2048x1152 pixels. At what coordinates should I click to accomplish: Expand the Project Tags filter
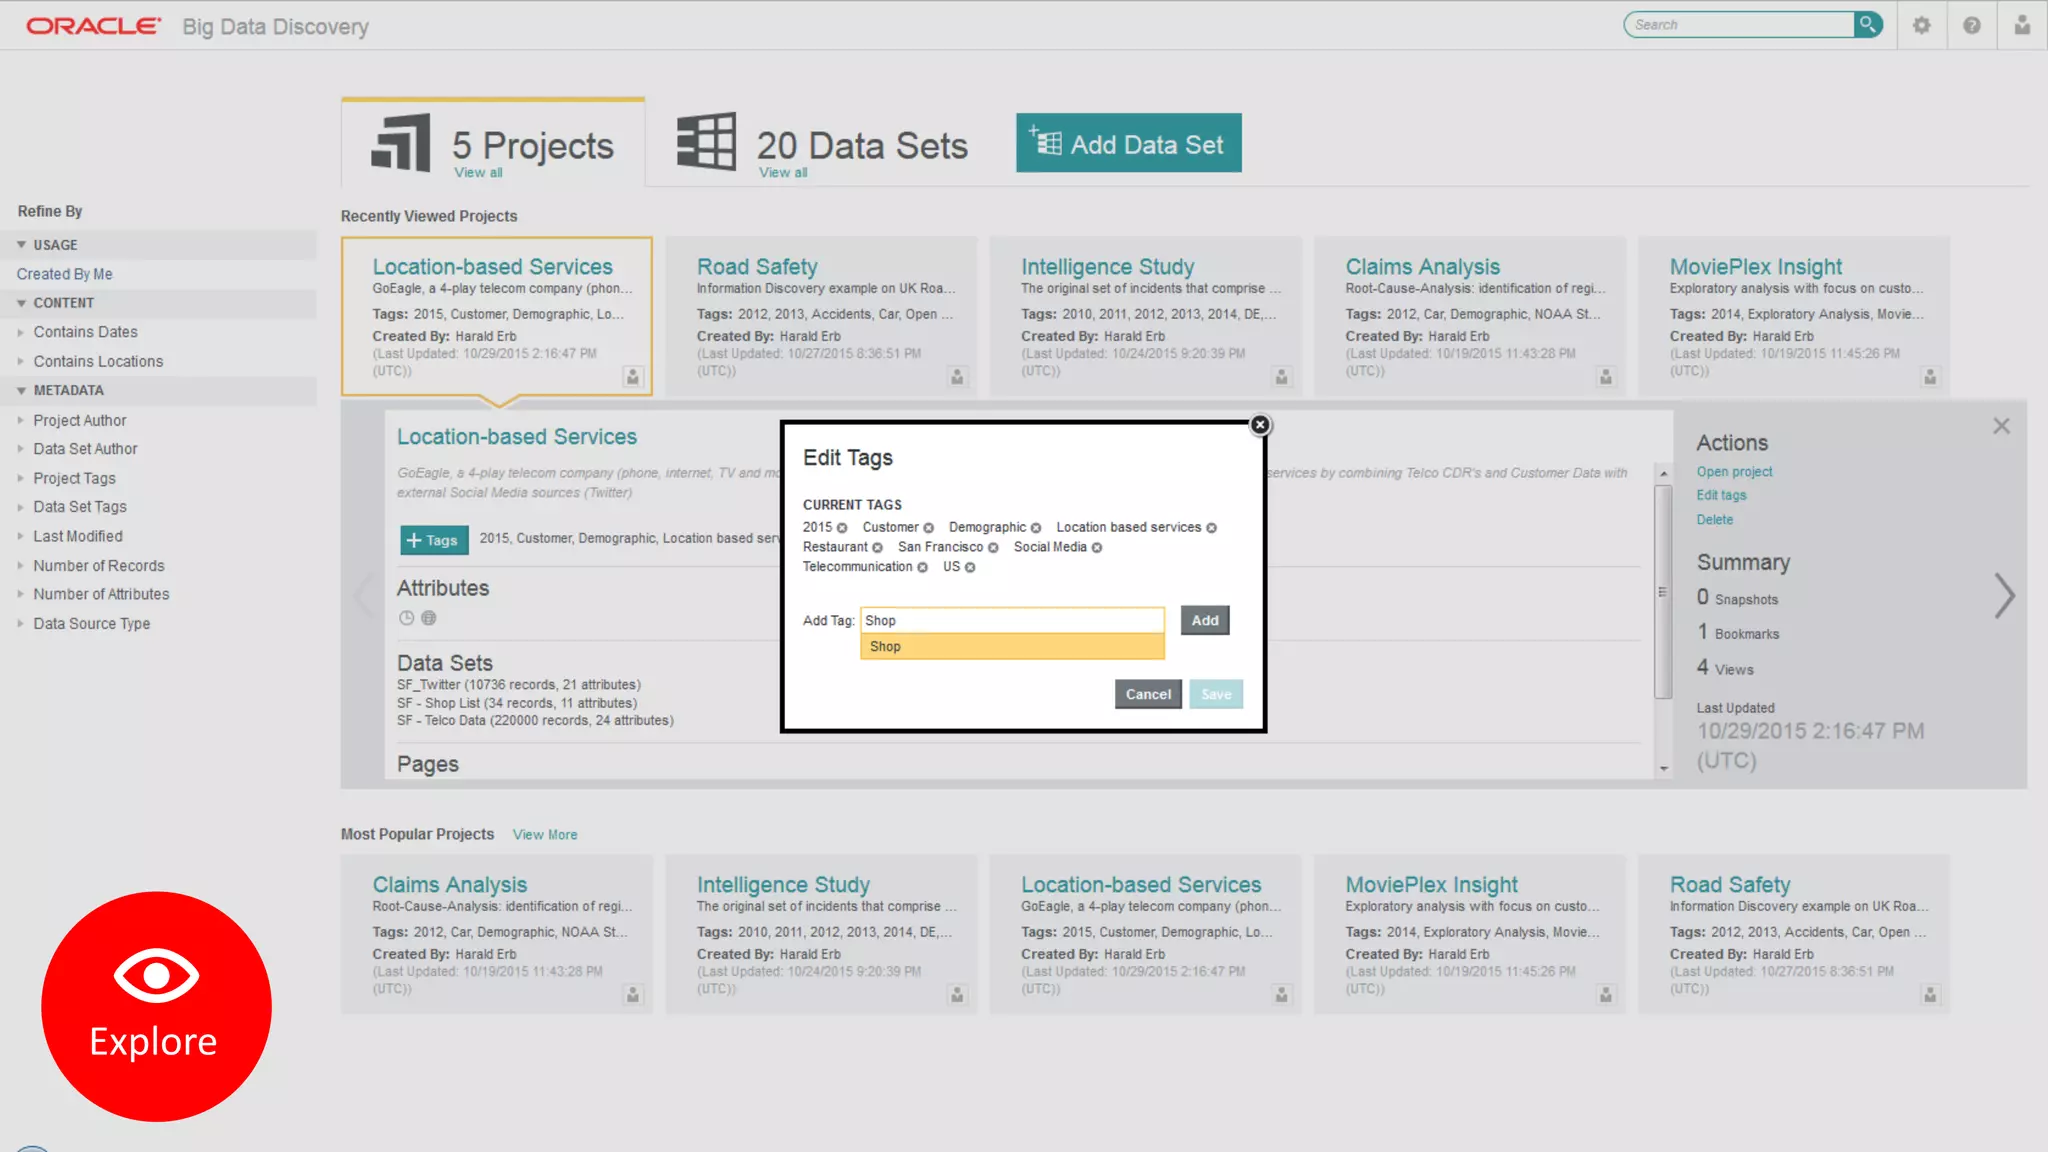point(74,478)
